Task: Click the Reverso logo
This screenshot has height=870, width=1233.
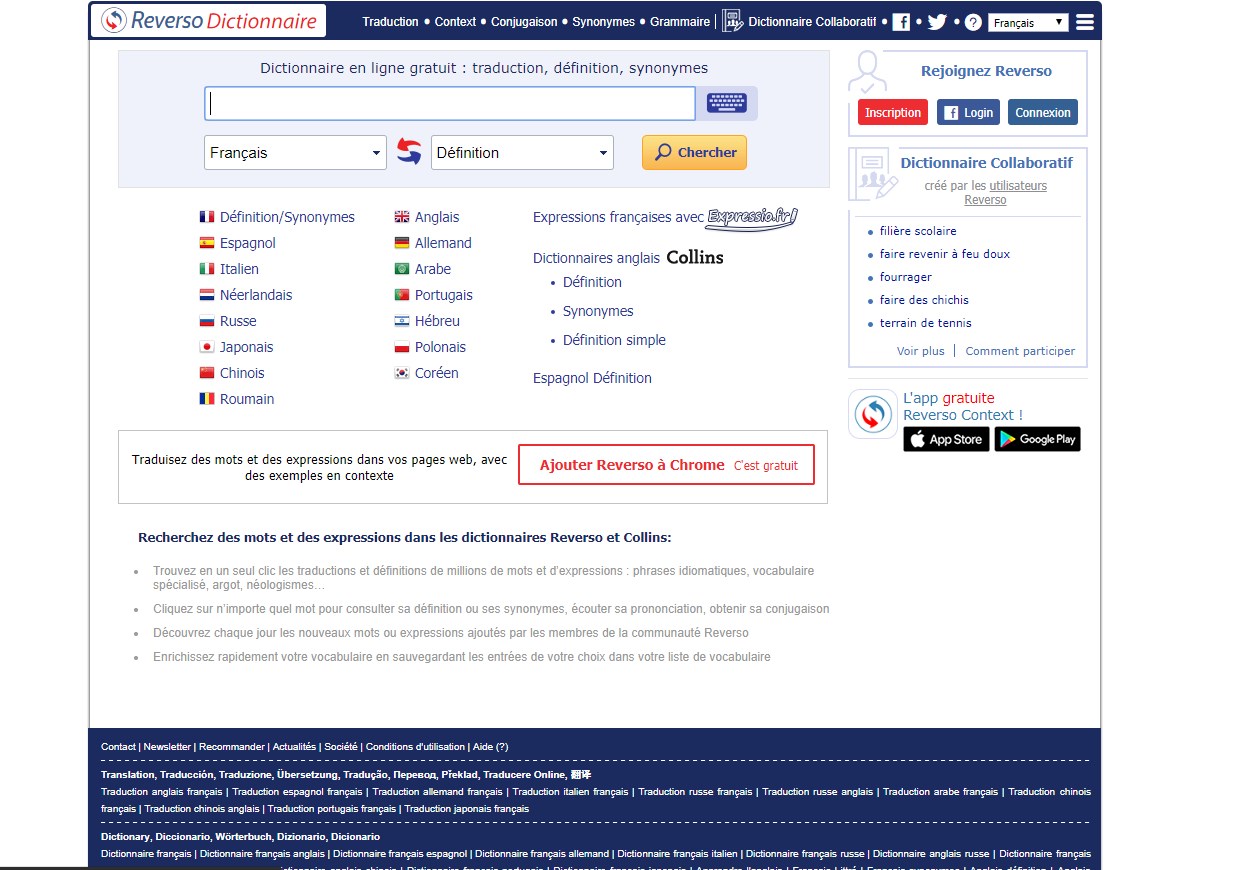Action: [x=207, y=19]
